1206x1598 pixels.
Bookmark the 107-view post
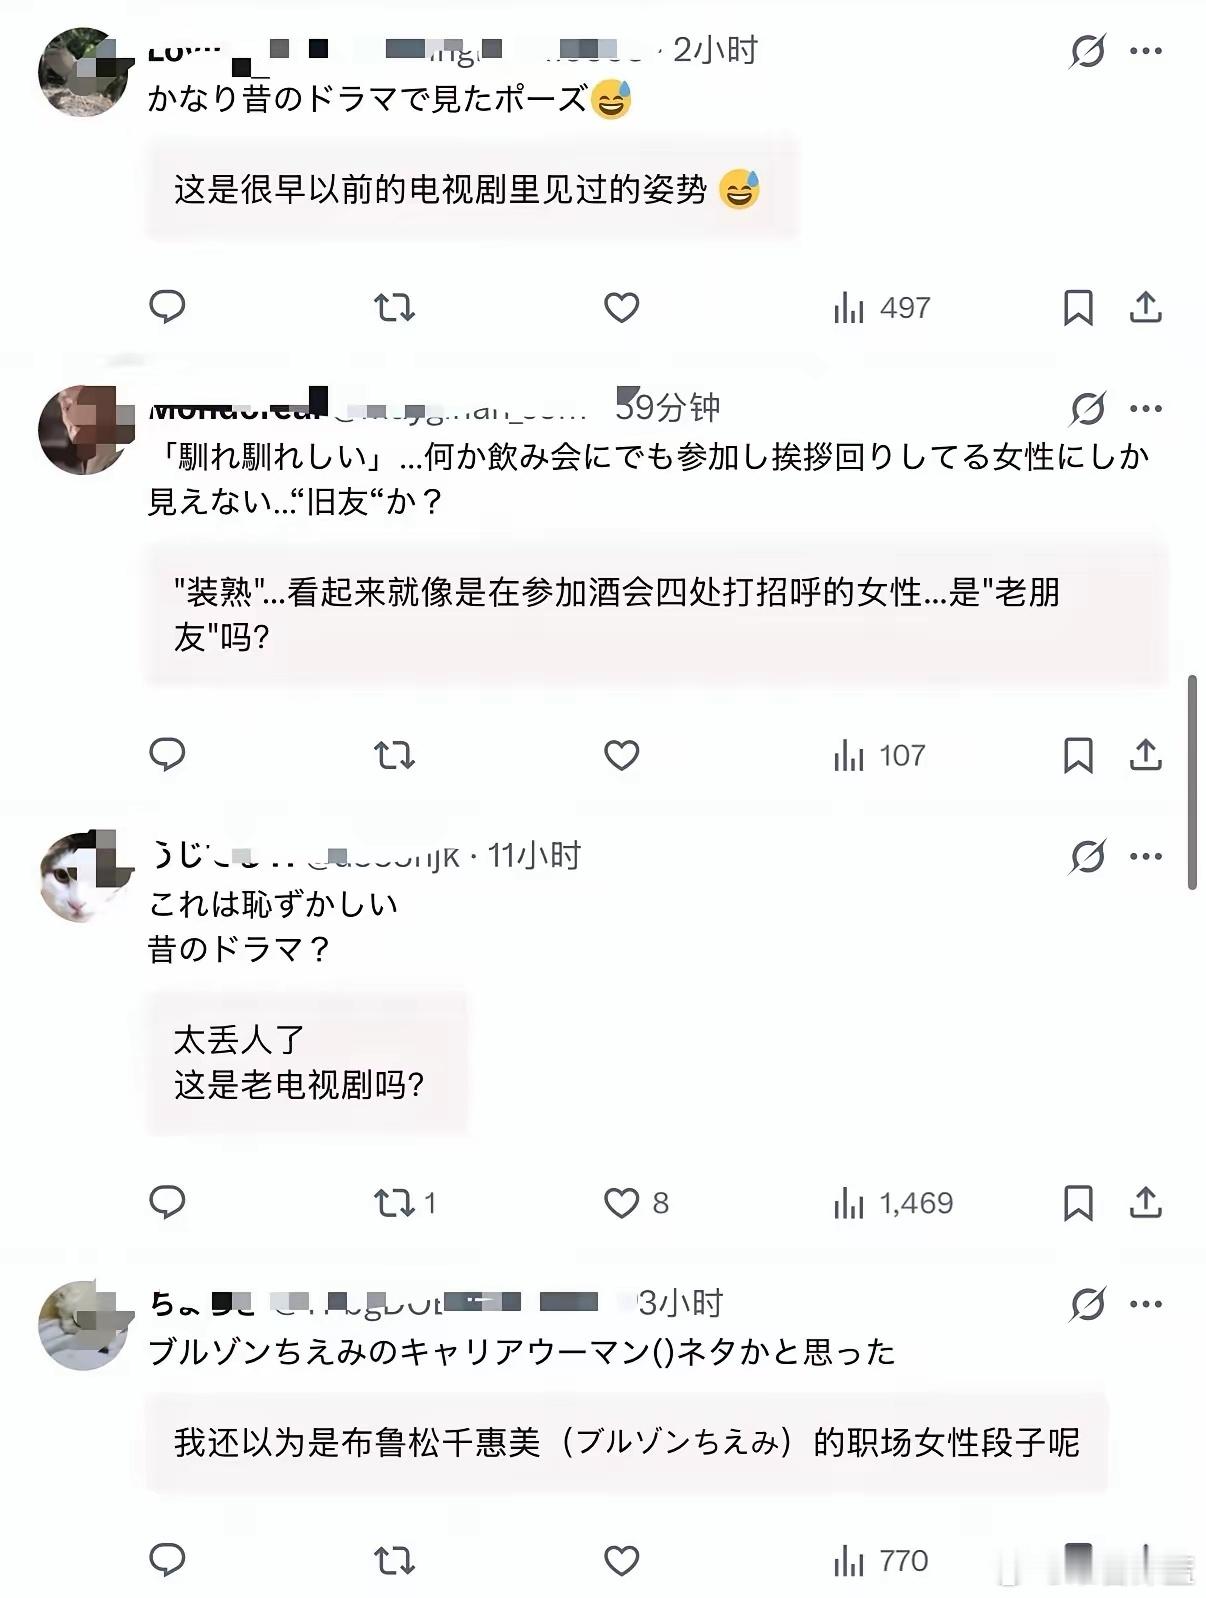1078,755
